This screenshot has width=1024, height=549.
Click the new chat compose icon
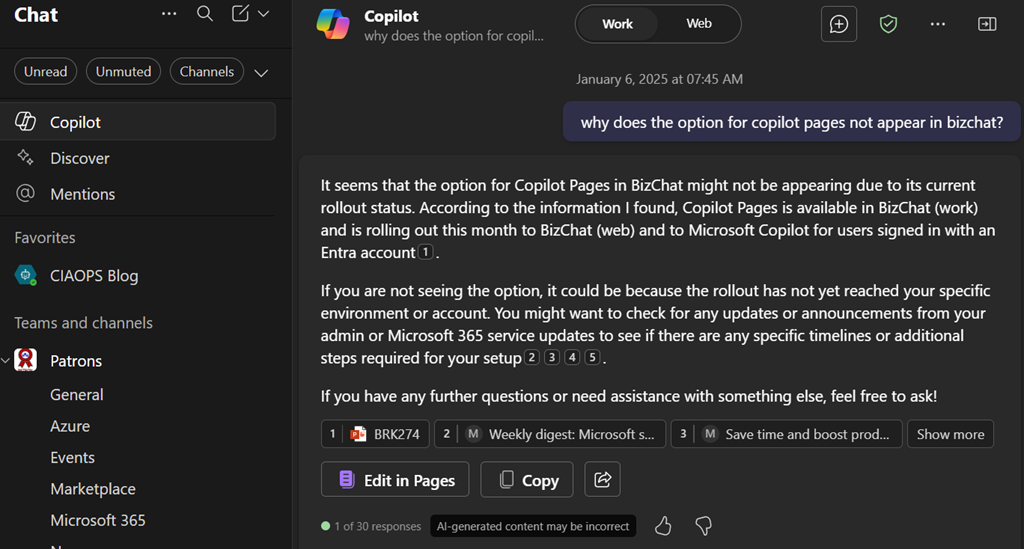tap(240, 14)
